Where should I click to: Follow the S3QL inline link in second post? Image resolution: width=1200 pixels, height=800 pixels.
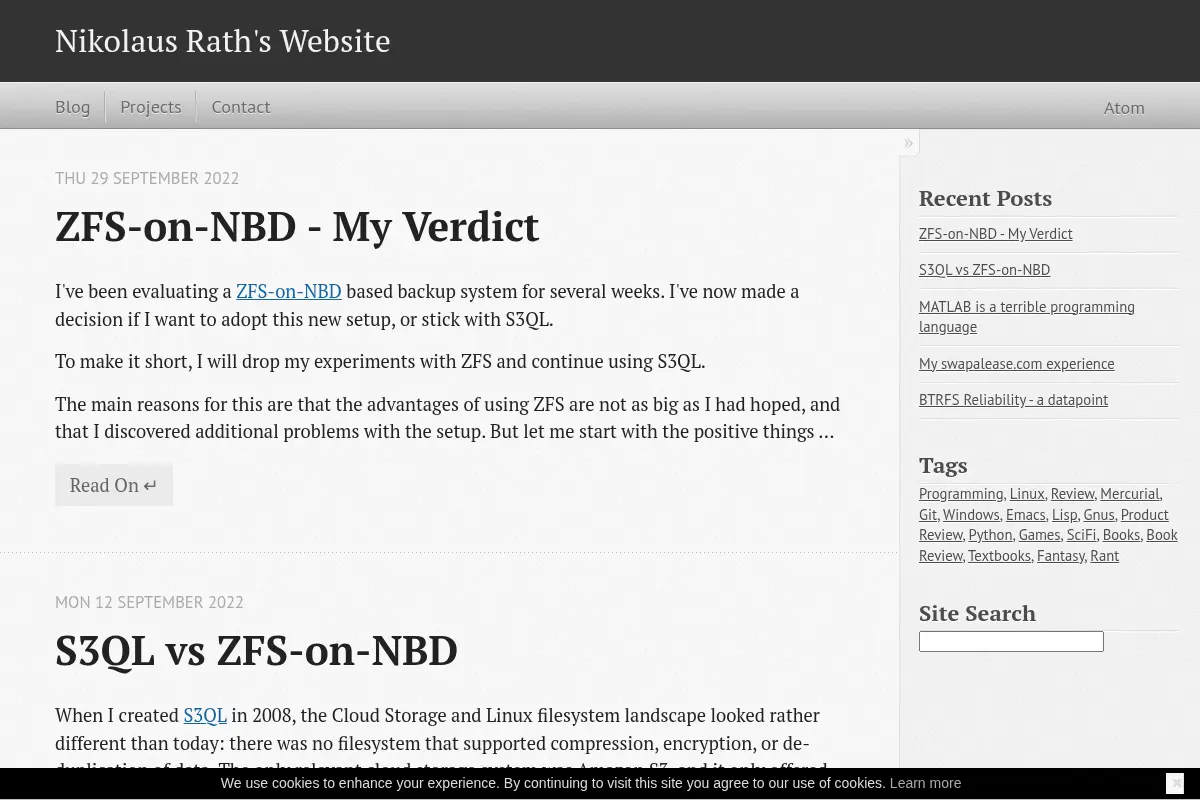[x=205, y=715]
